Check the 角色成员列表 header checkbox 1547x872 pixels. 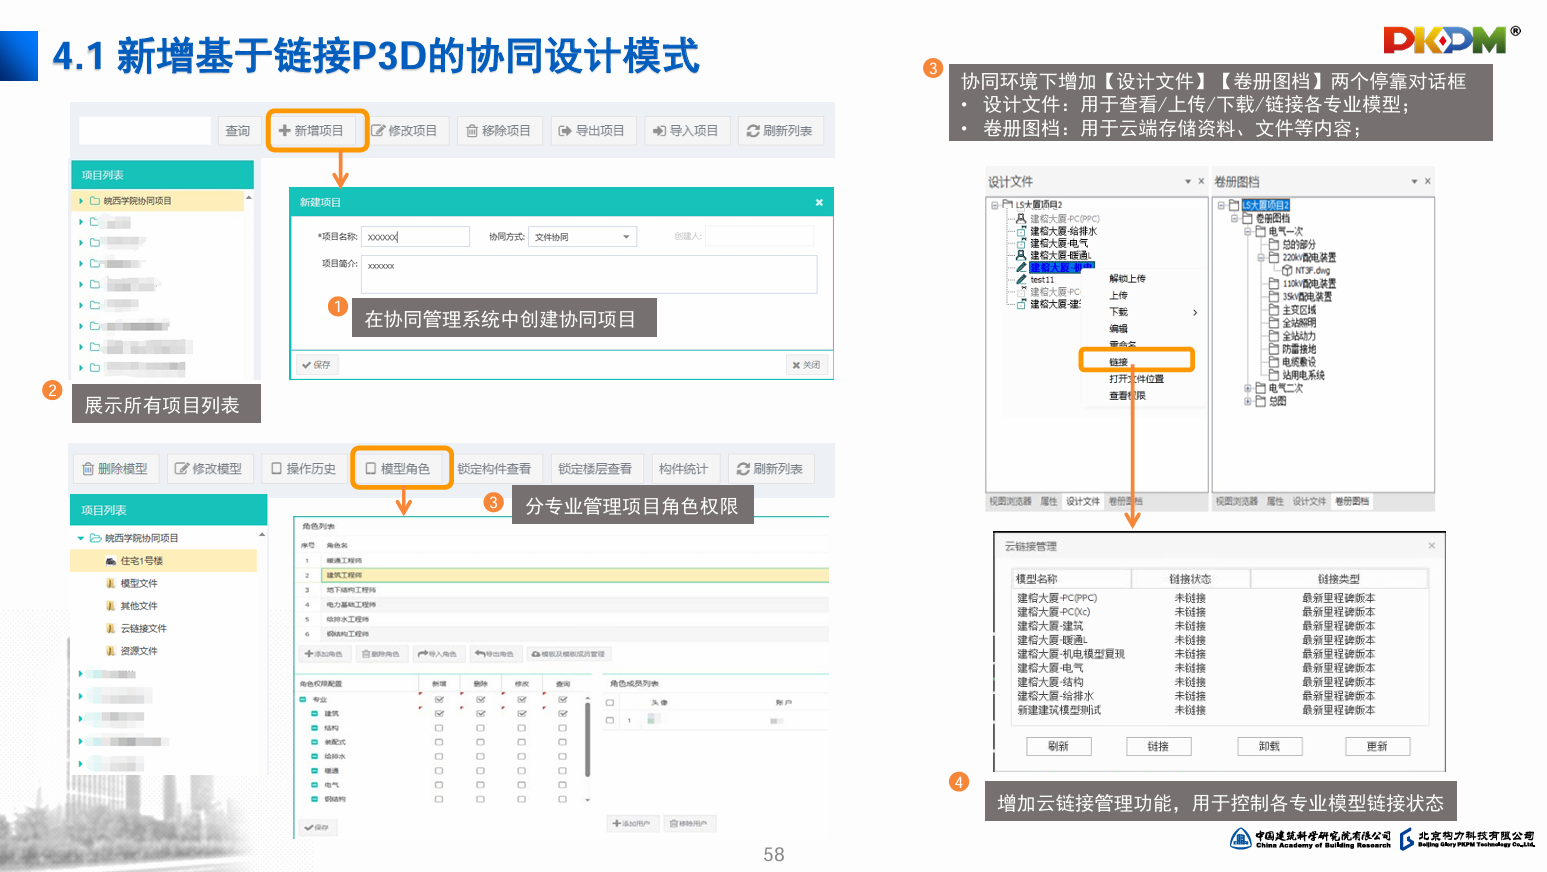click(x=610, y=702)
